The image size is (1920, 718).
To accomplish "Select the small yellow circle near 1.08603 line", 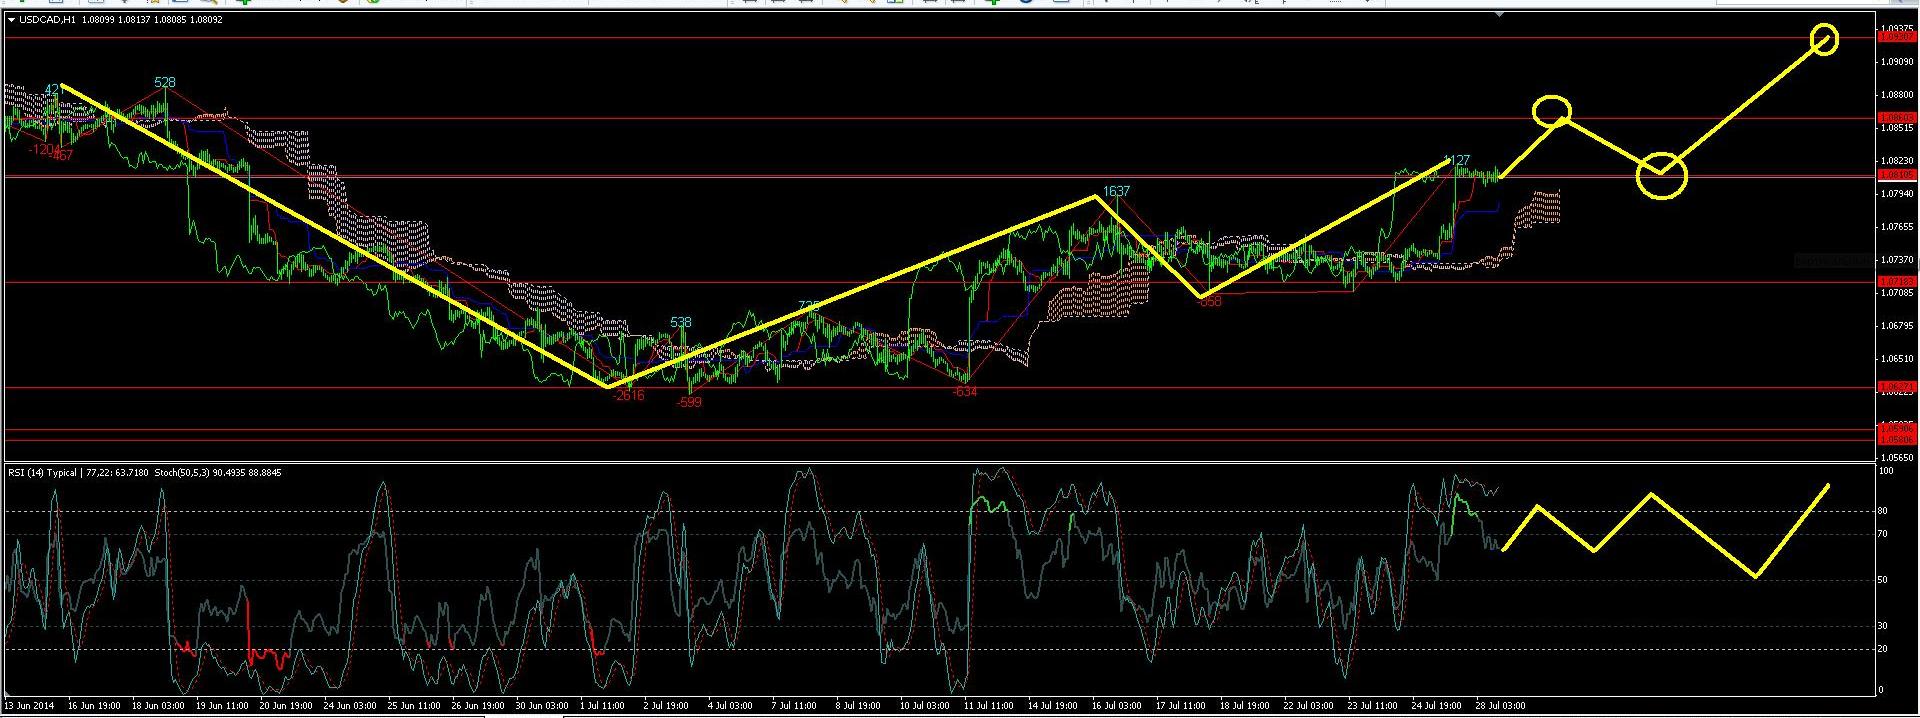I will pos(1552,110).
